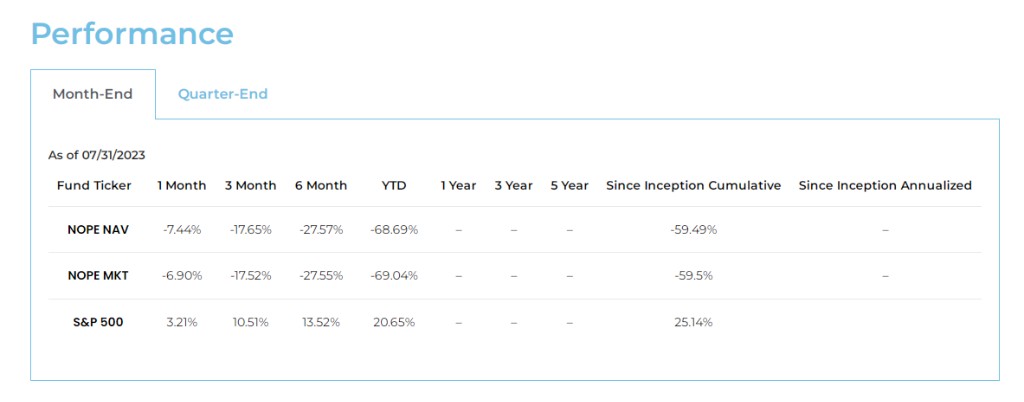Click the 5 Year column header

tap(569, 185)
